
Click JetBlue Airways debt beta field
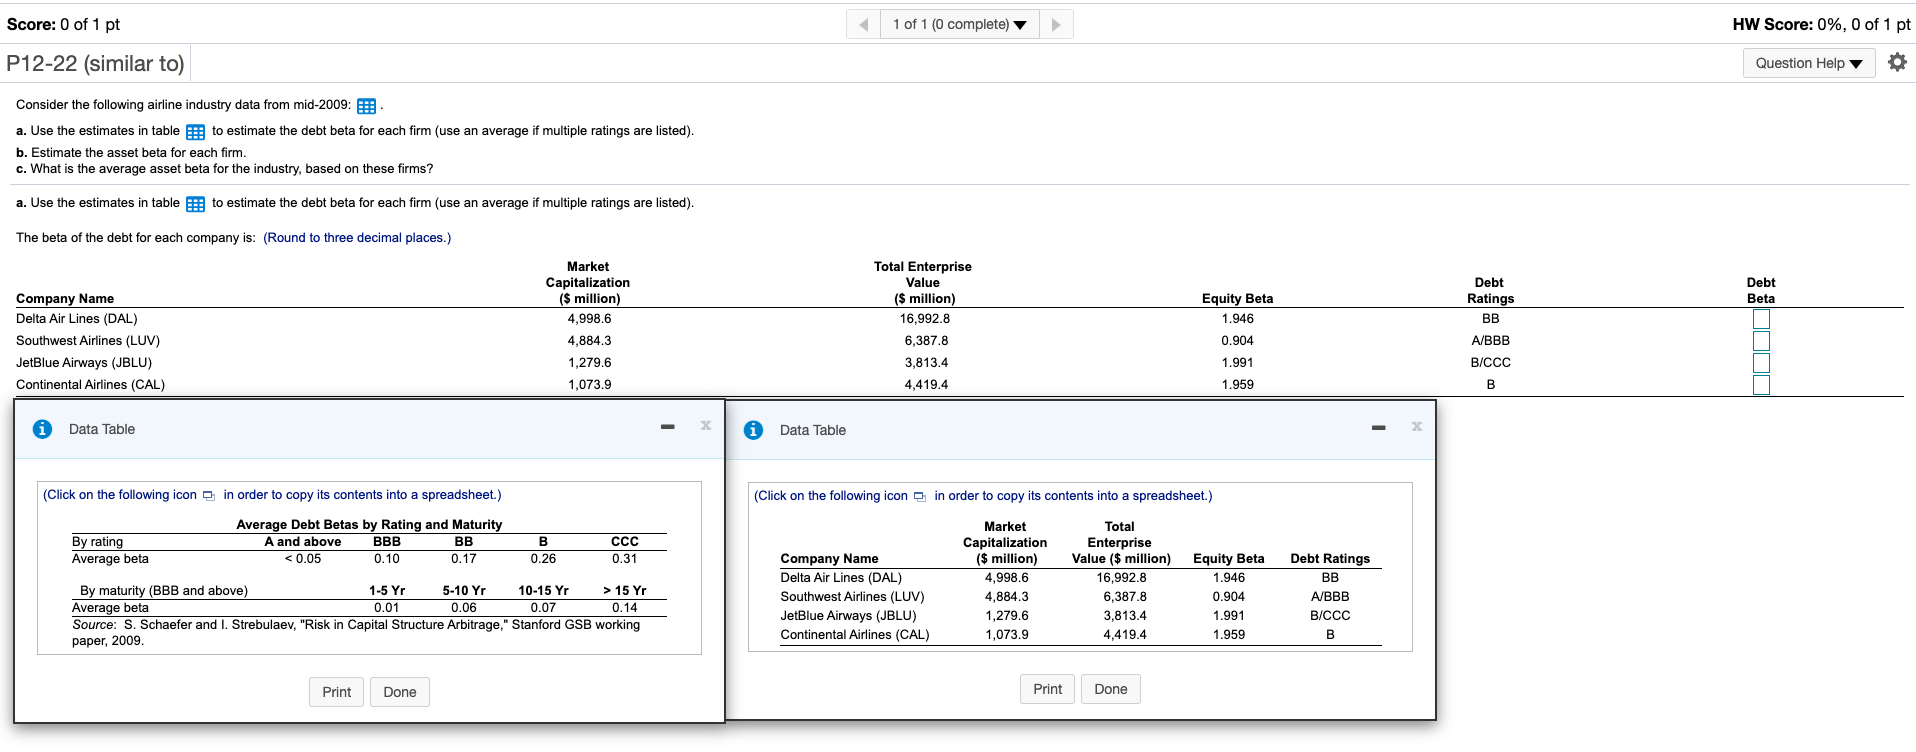tap(1761, 363)
